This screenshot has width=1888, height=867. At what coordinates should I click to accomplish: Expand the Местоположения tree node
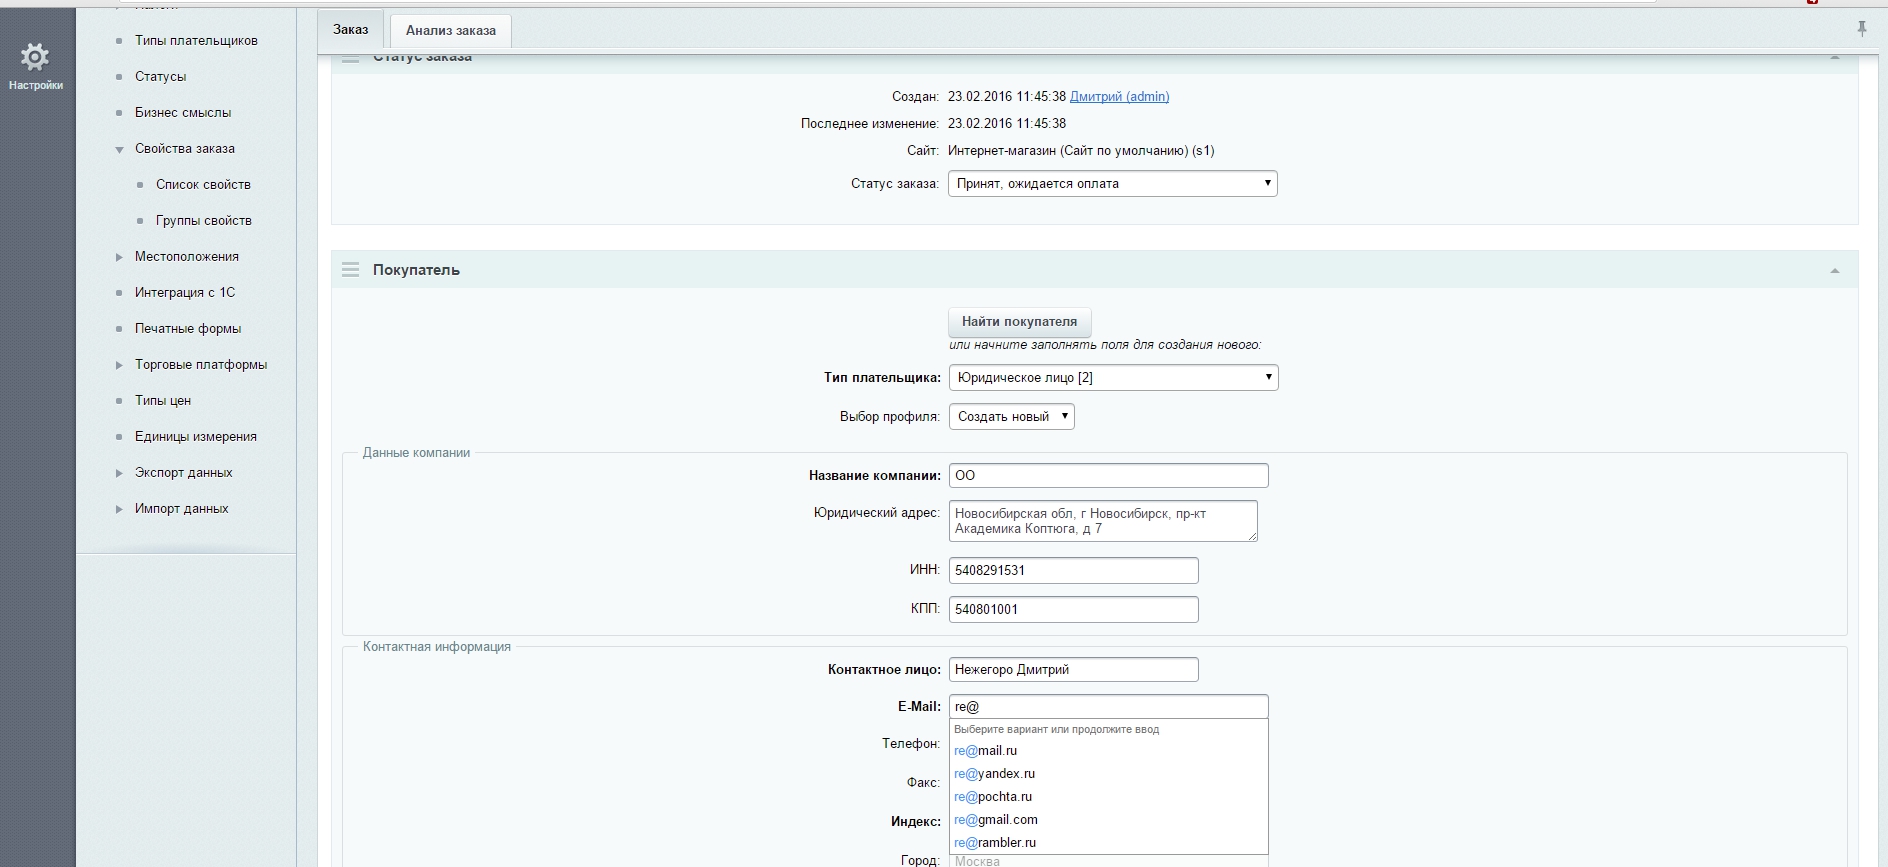coord(119,257)
